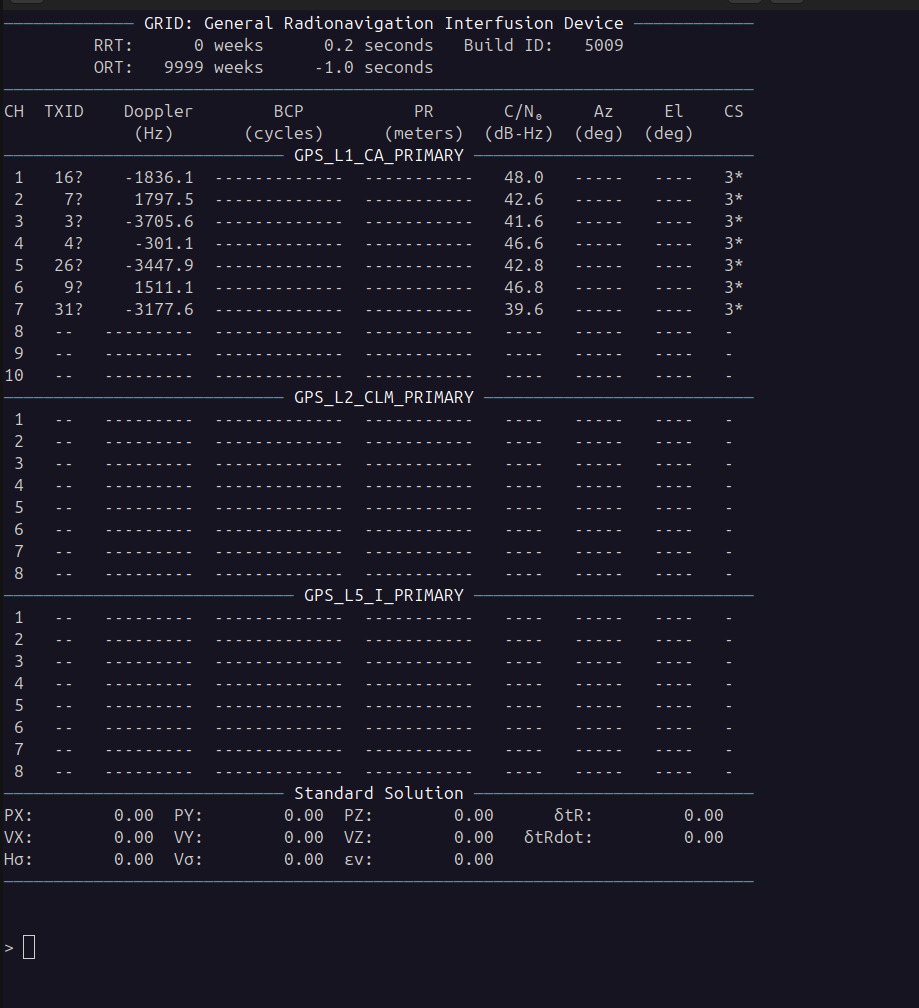
Task: Select TXID 26? in channel 5
Action: pos(69,266)
